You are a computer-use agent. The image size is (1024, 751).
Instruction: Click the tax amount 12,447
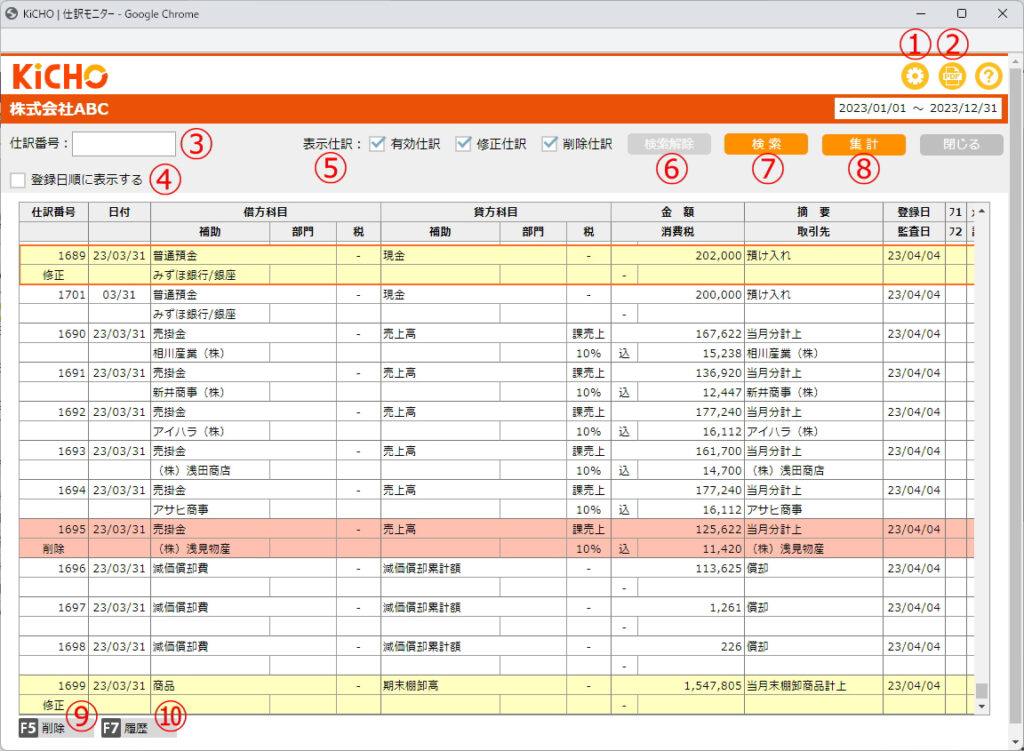pos(722,392)
